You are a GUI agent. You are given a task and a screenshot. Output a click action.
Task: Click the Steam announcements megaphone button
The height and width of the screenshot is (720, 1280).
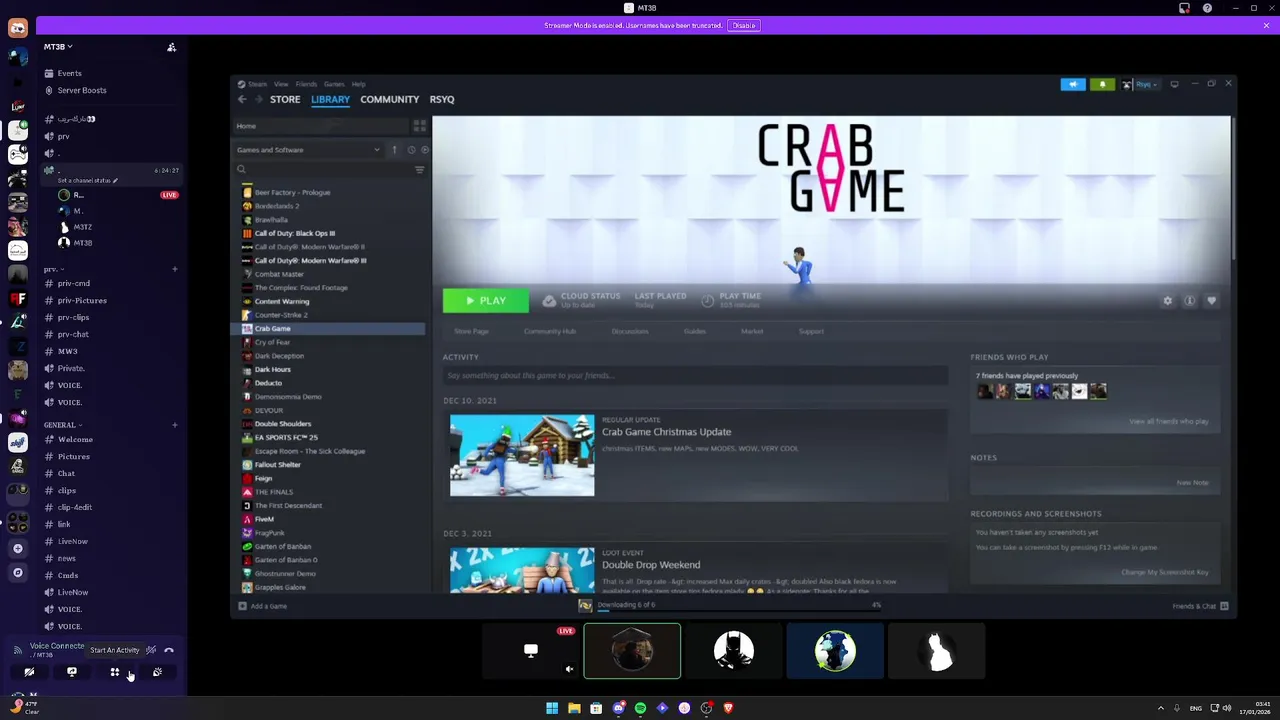[1073, 84]
